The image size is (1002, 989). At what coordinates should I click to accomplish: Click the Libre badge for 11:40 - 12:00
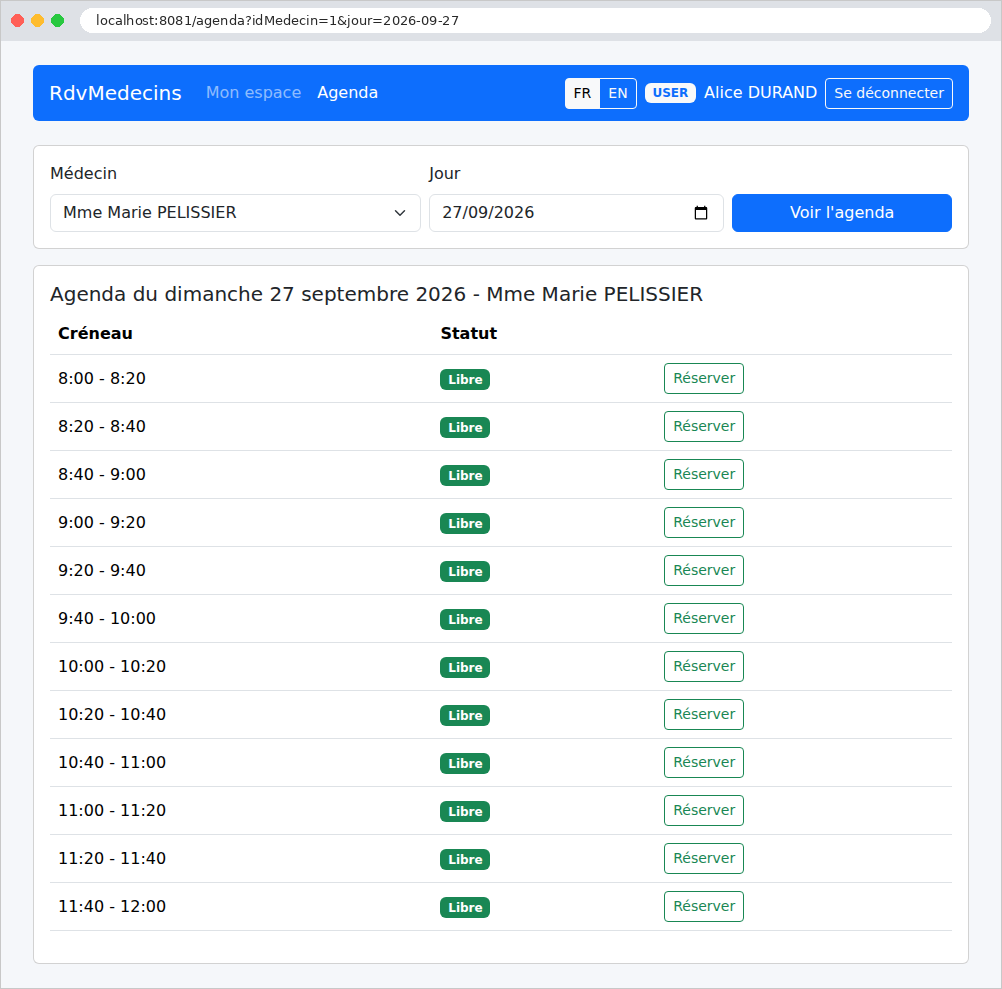(x=465, y=907)
